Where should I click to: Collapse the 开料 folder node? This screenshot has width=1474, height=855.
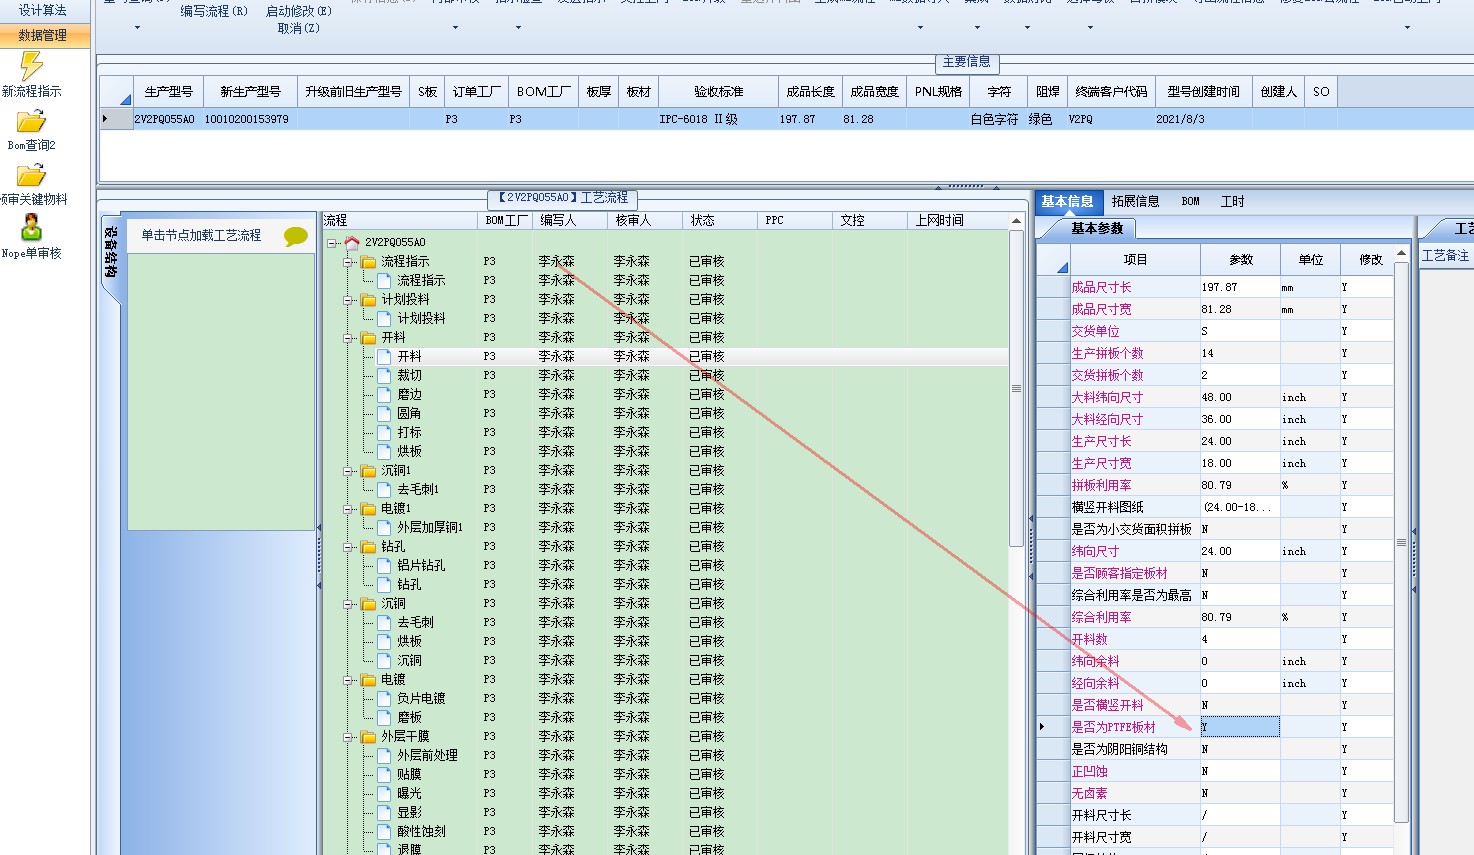[349, 337]
